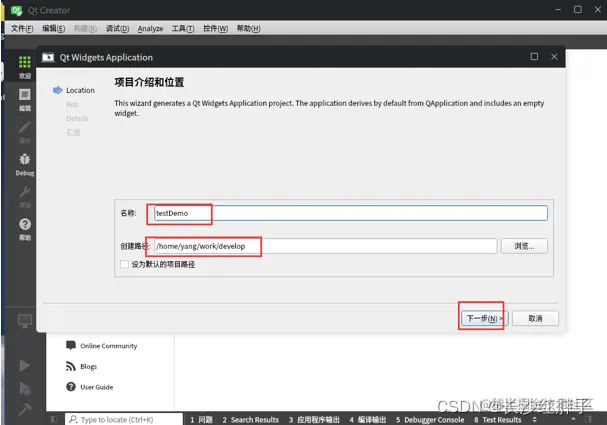607x425 pixels.
Task: Click the Run play icon
Action: pos(25,365)
